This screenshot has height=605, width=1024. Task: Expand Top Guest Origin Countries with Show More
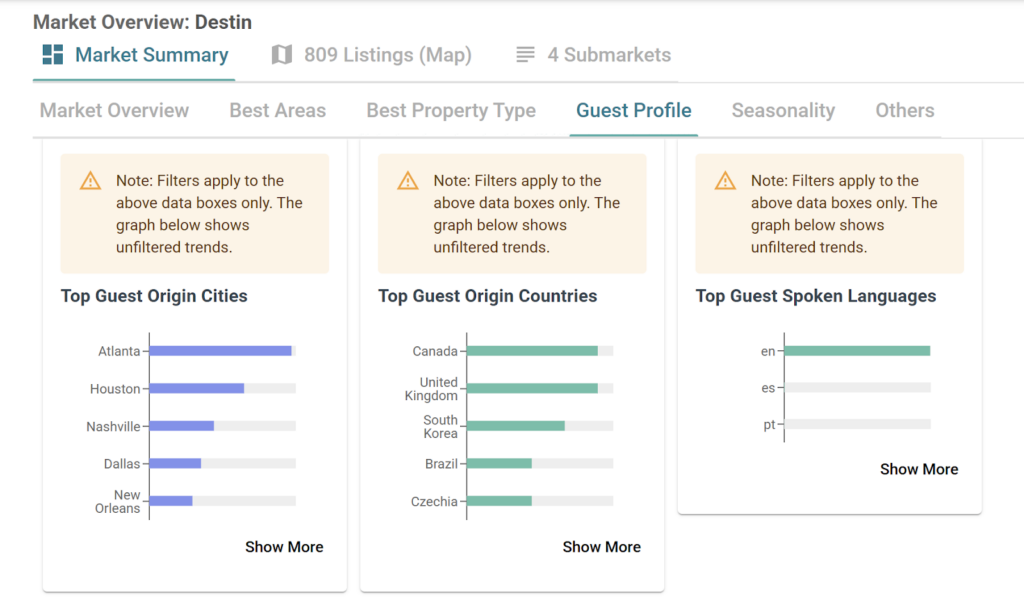pos(601,547)
